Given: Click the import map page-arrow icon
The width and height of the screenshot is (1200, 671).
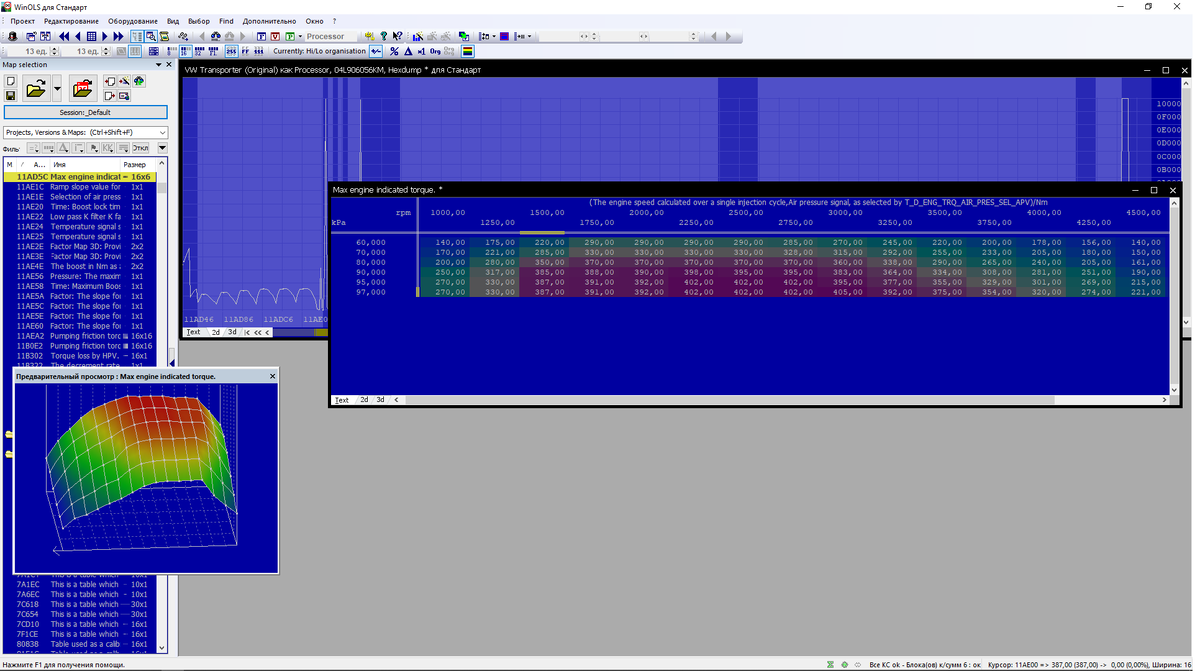Looking at the screenshot, I should click(x=110, y=81).
